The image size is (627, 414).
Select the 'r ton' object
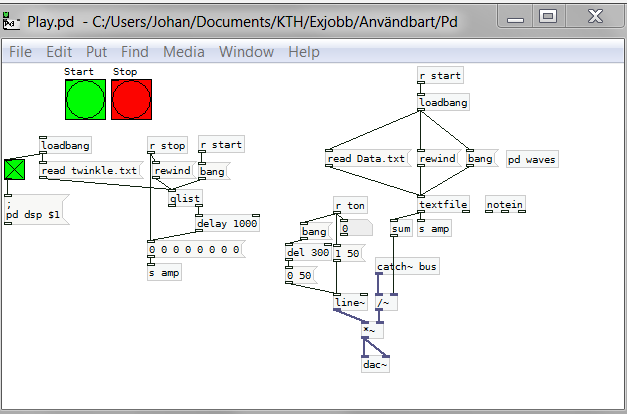point(350,205)
